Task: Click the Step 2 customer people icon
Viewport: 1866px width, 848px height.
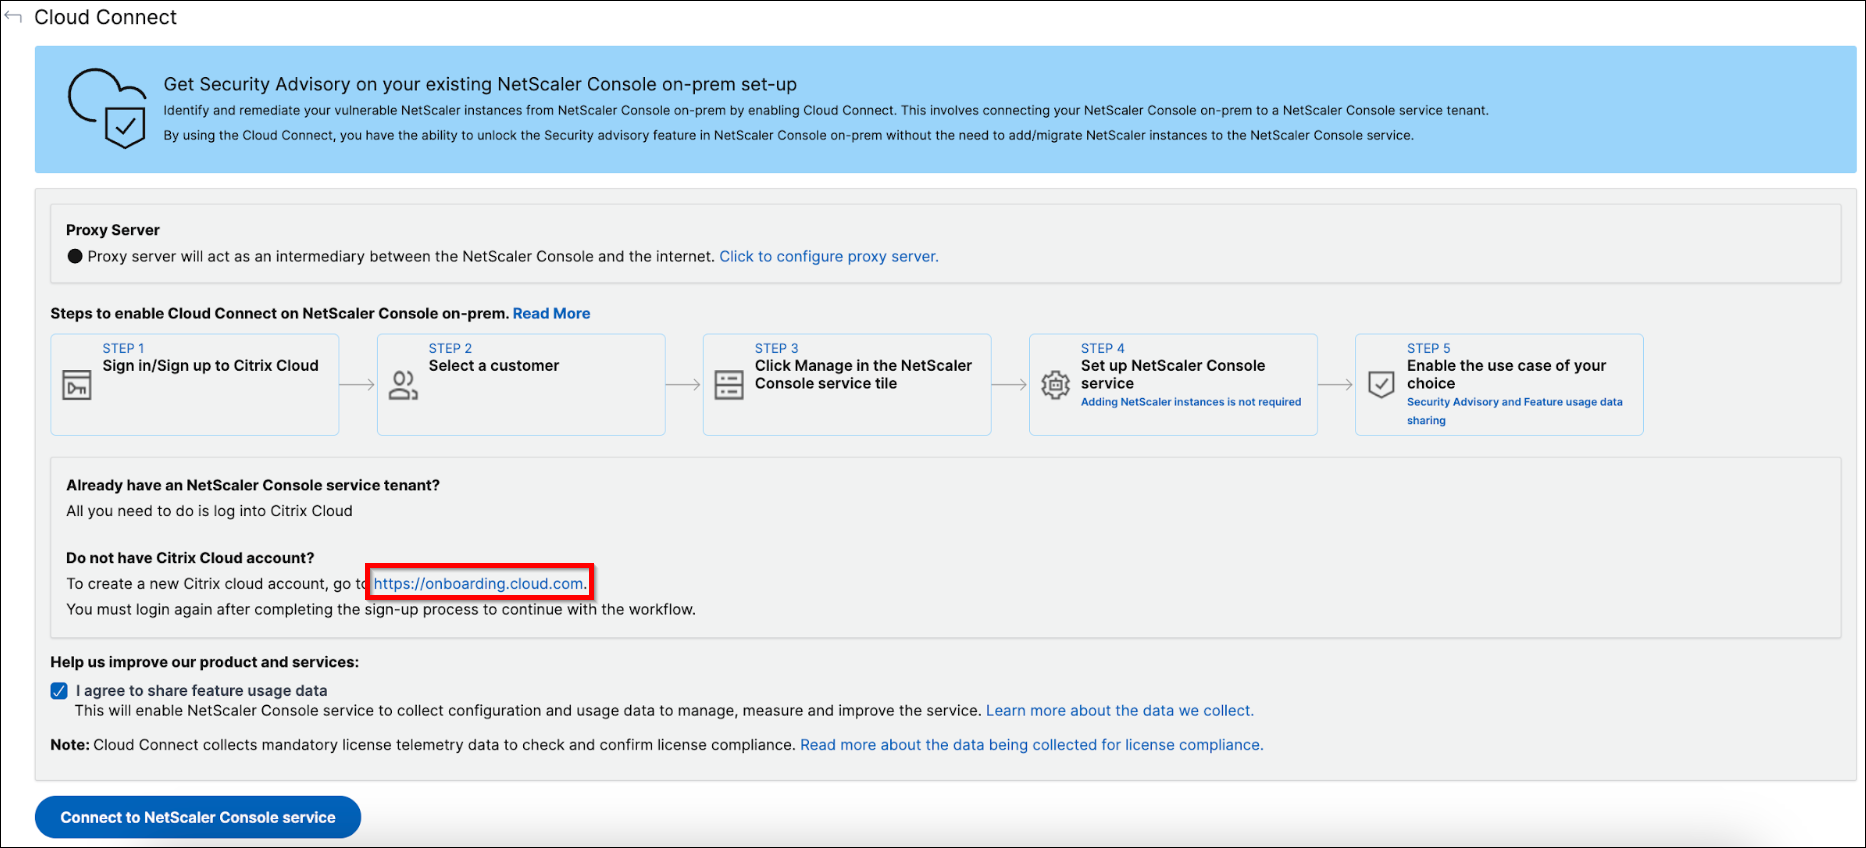Action: pos(403,385)
